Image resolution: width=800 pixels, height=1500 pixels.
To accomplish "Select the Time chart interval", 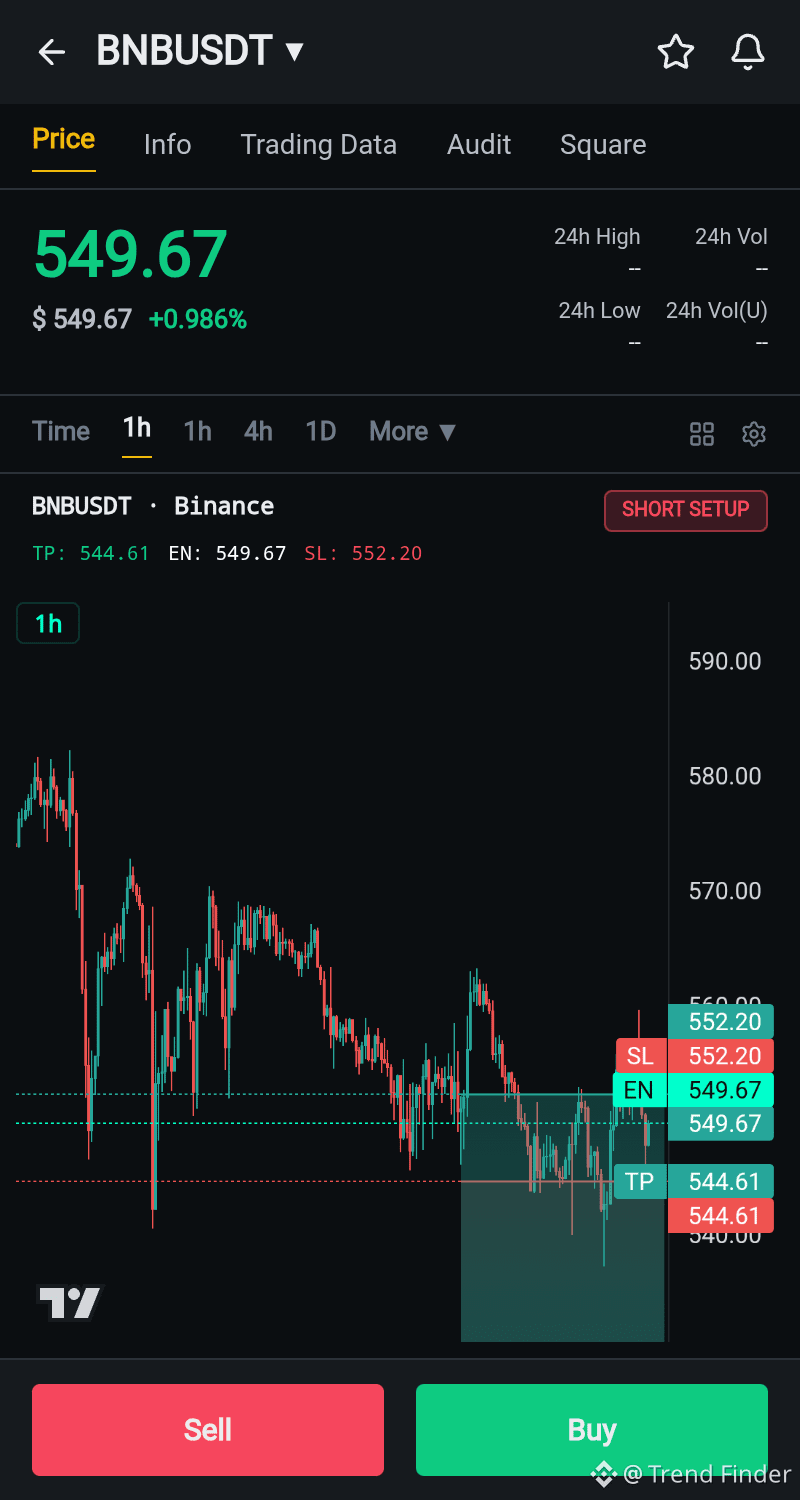I will point(61,431).
